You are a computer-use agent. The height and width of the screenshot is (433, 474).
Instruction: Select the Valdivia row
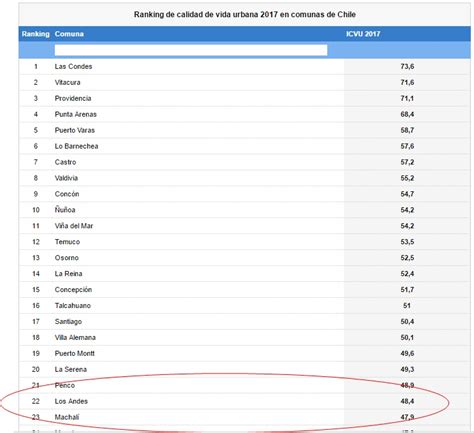coord(244,178)
